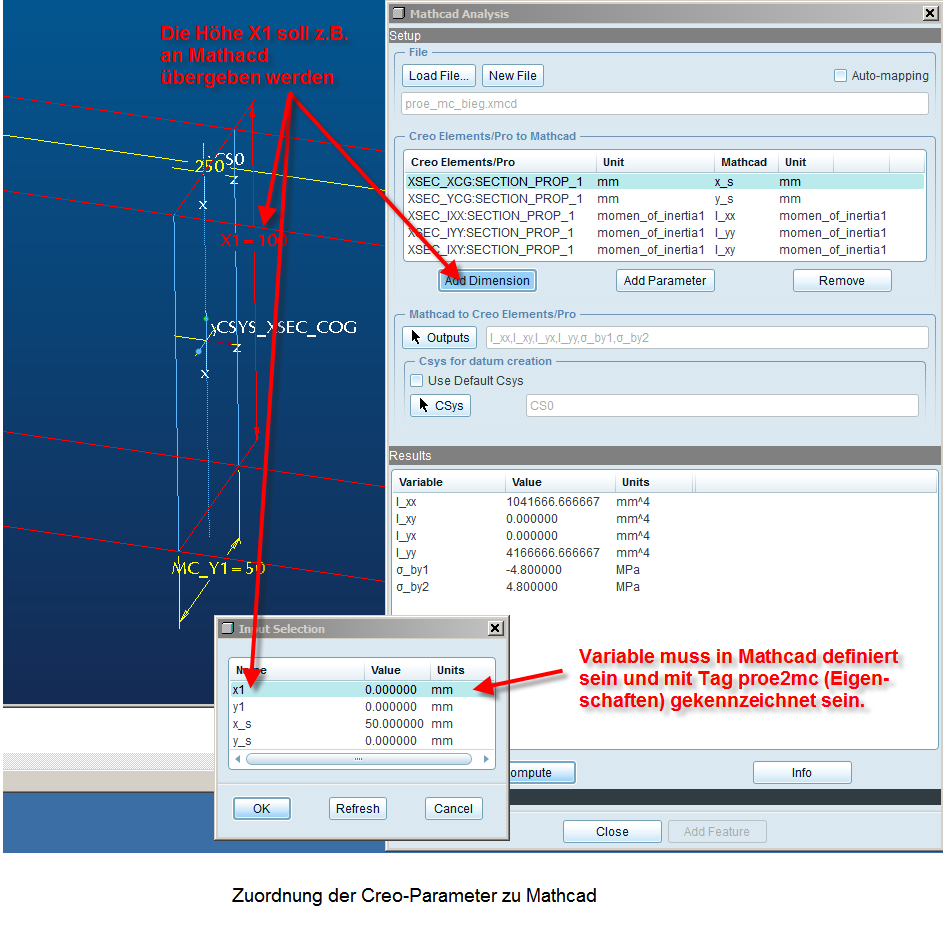Image resolution: width=943 pixels, height=933 pixels.
Task: Click the CS0 coordinate system field
Action: (722, 405)
